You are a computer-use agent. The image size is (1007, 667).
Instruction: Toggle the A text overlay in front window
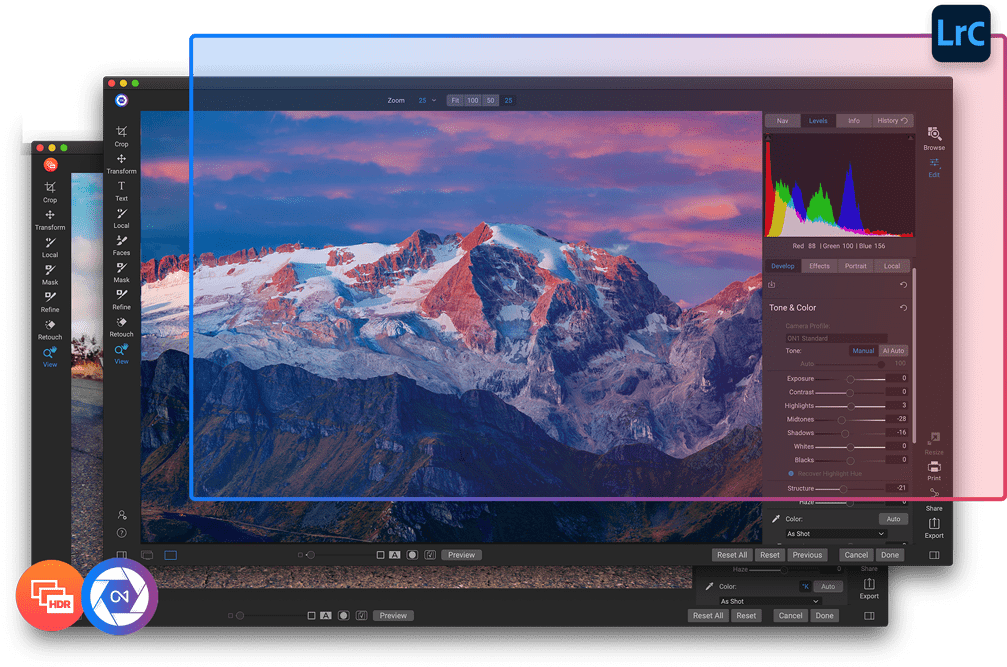394,555
